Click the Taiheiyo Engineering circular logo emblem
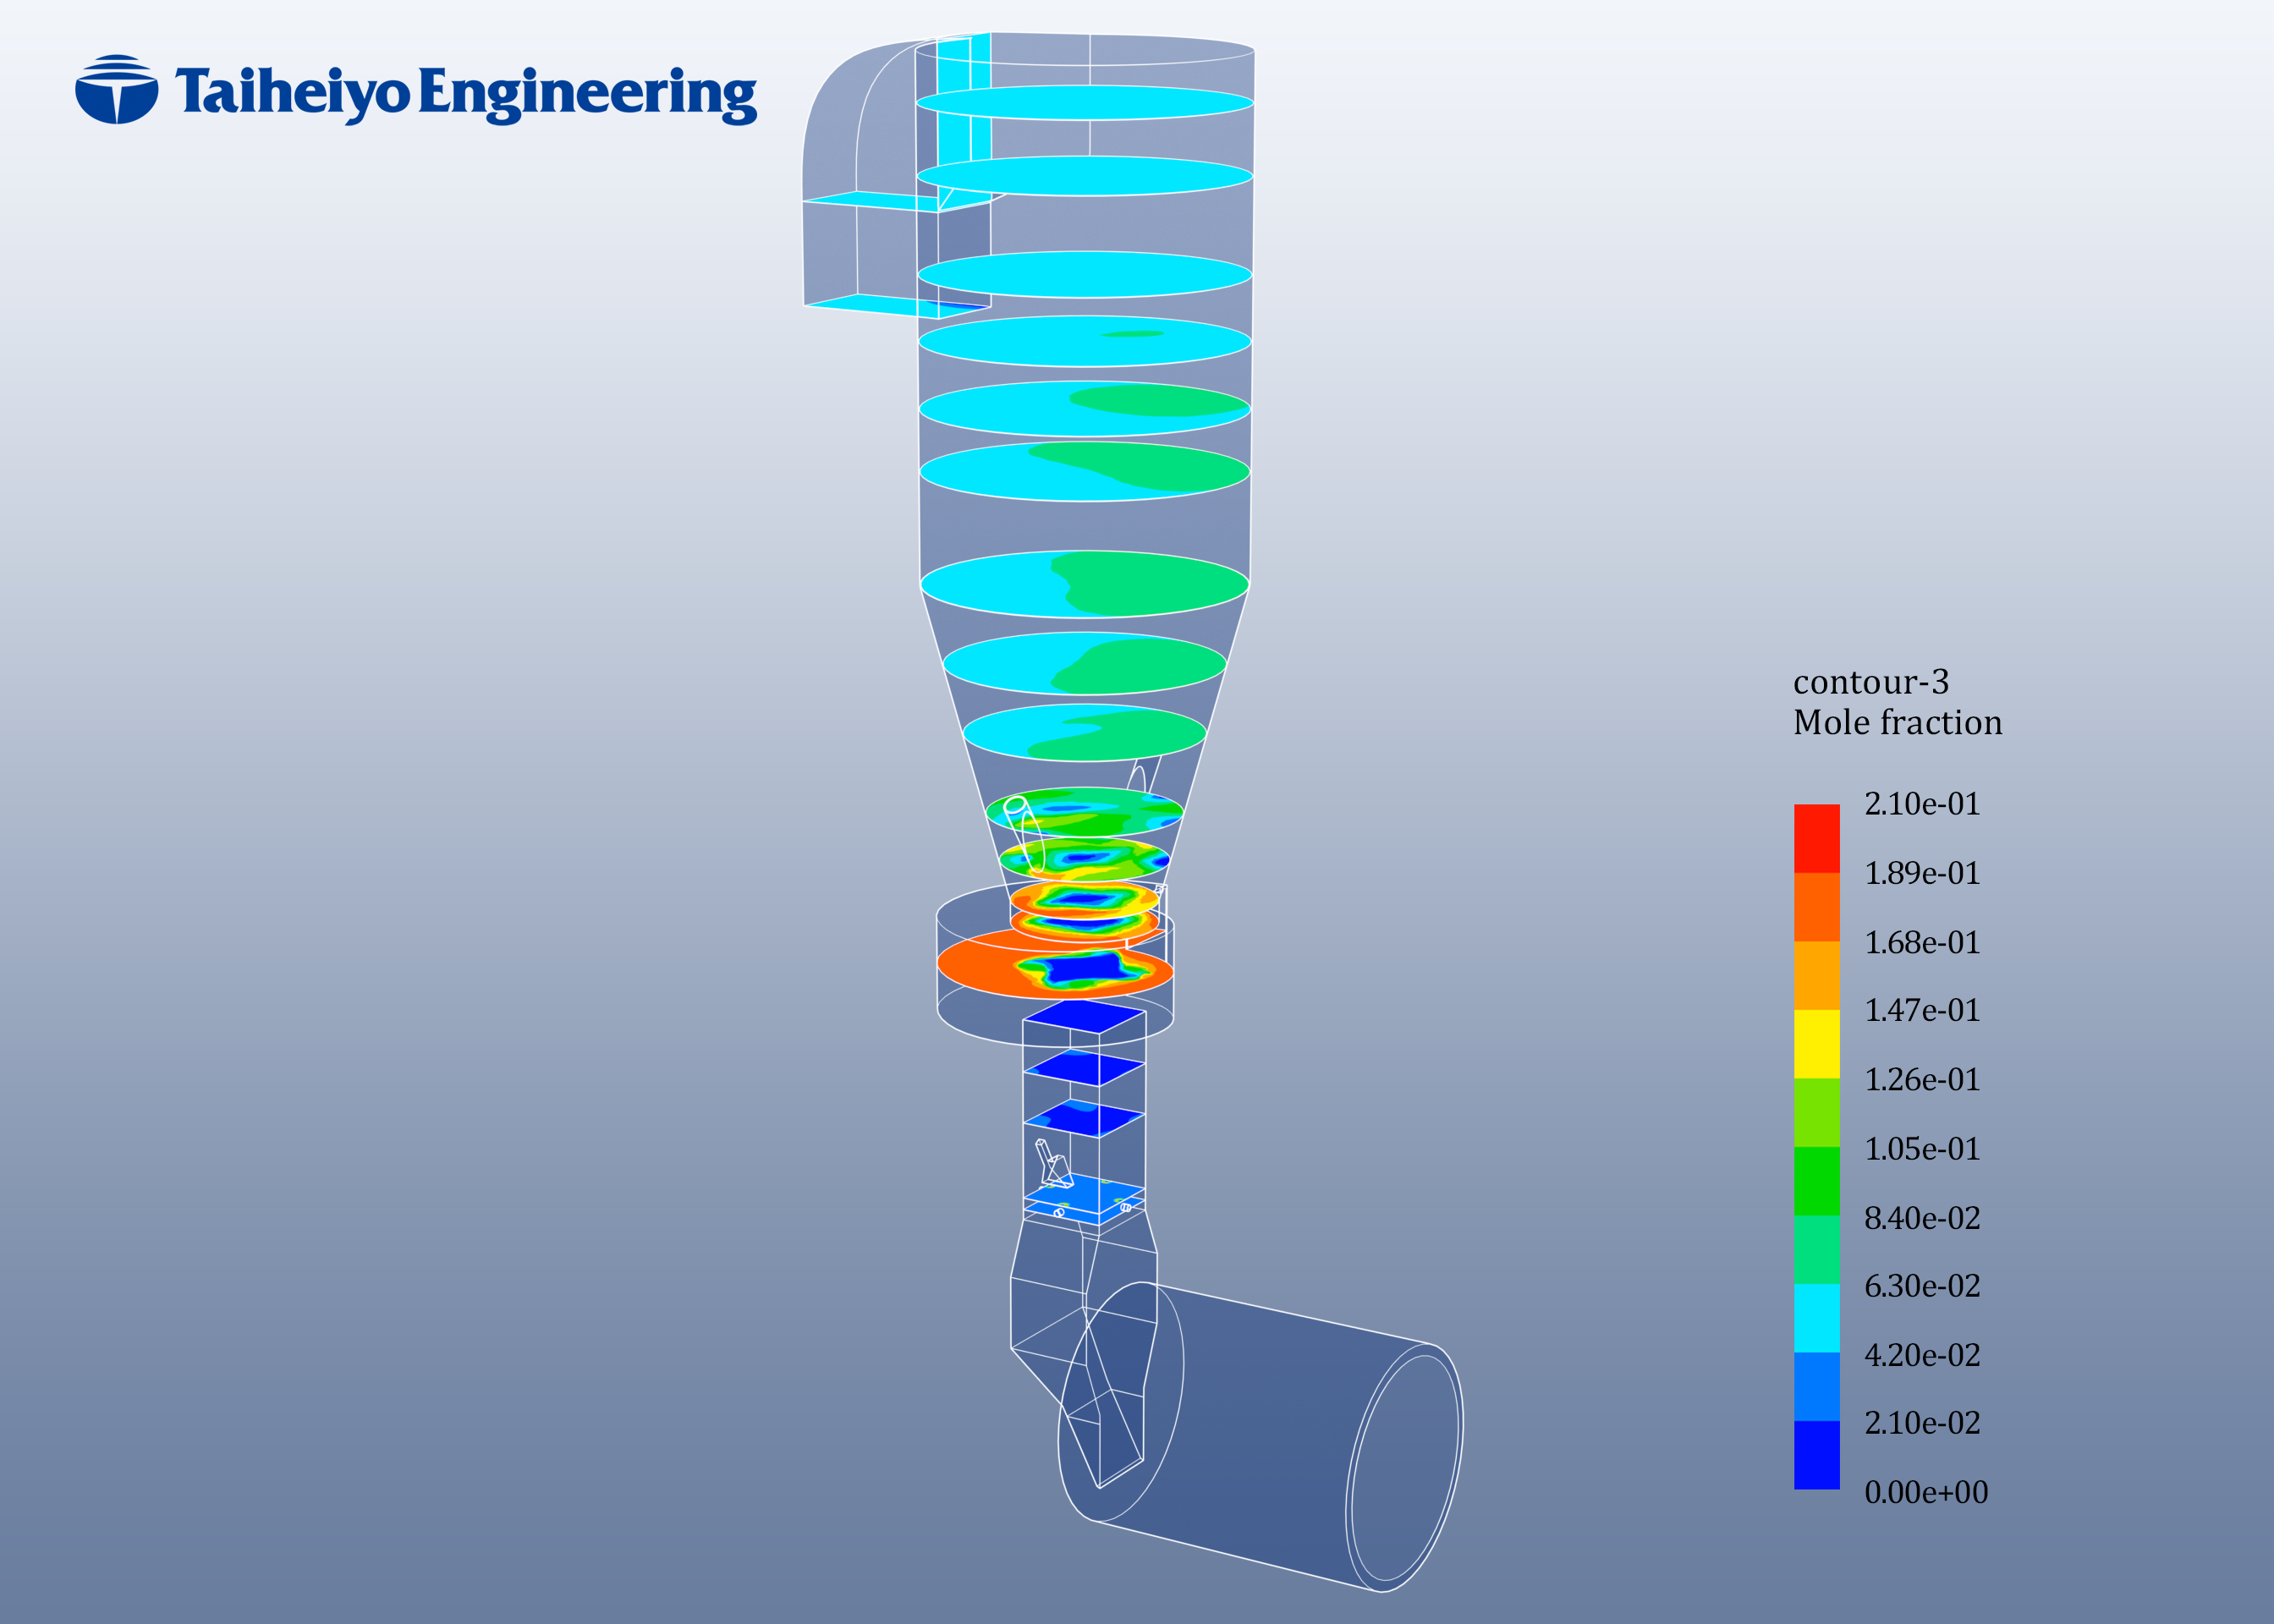Screen dimensions: 2274x1624 117,90
